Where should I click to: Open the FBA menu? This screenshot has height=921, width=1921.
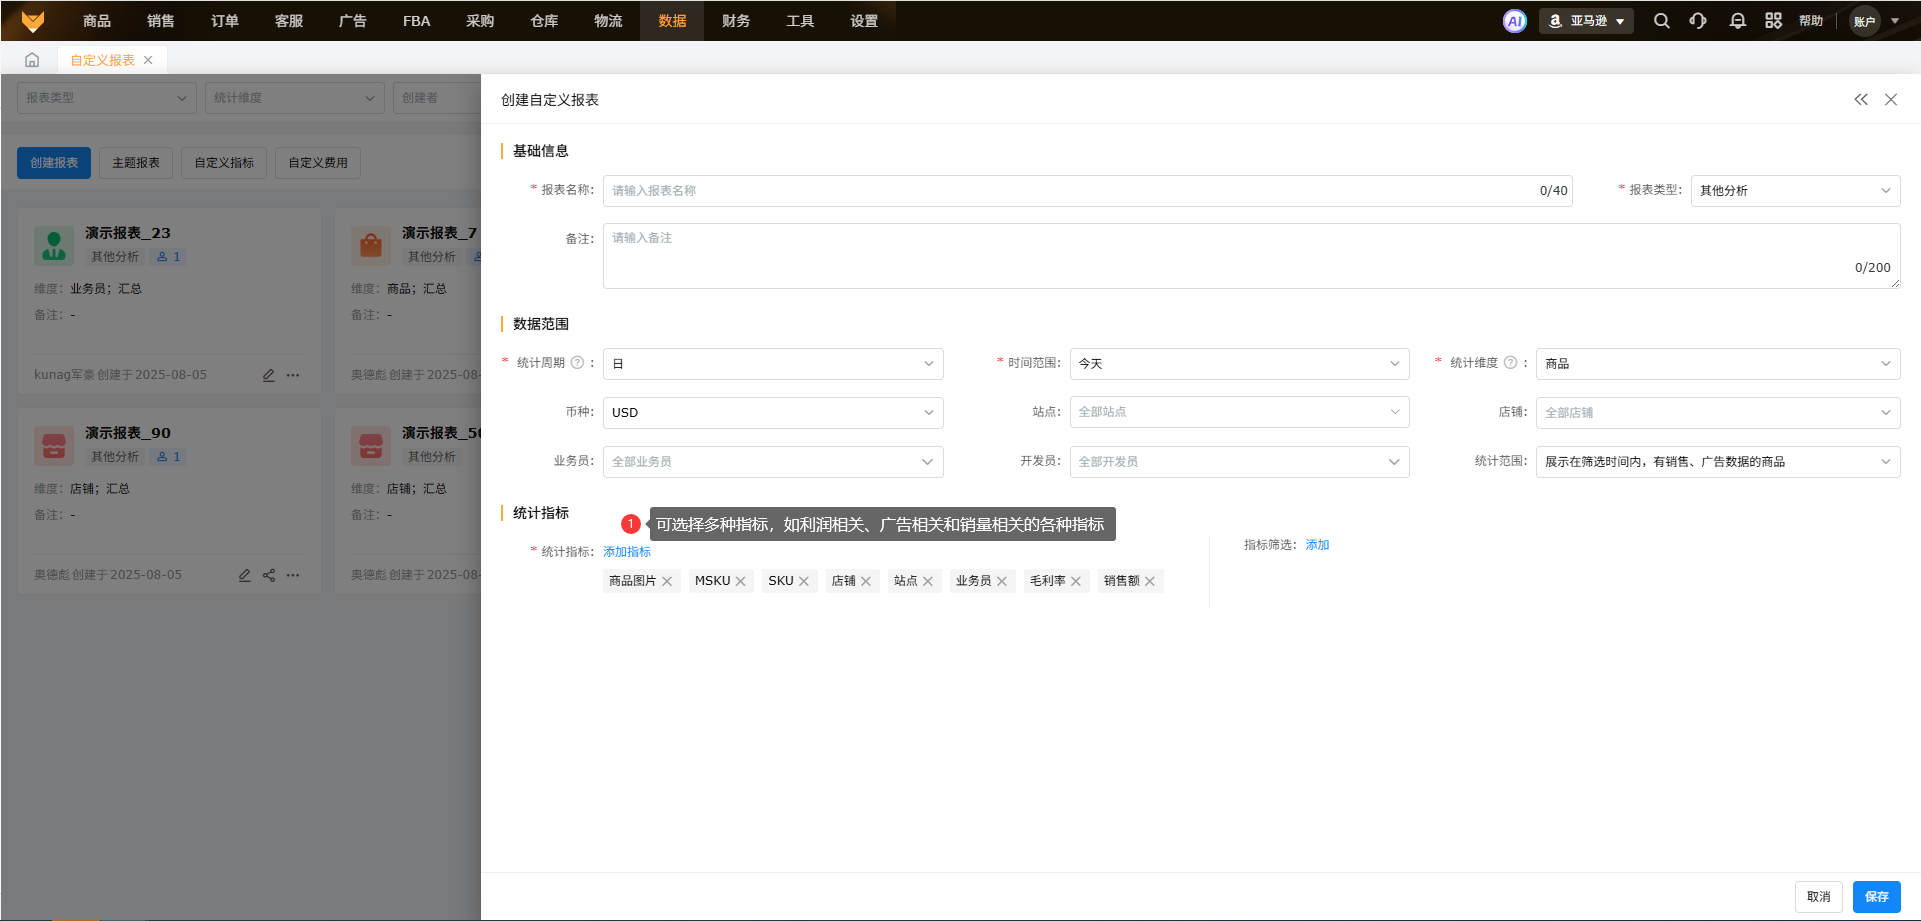416,21
